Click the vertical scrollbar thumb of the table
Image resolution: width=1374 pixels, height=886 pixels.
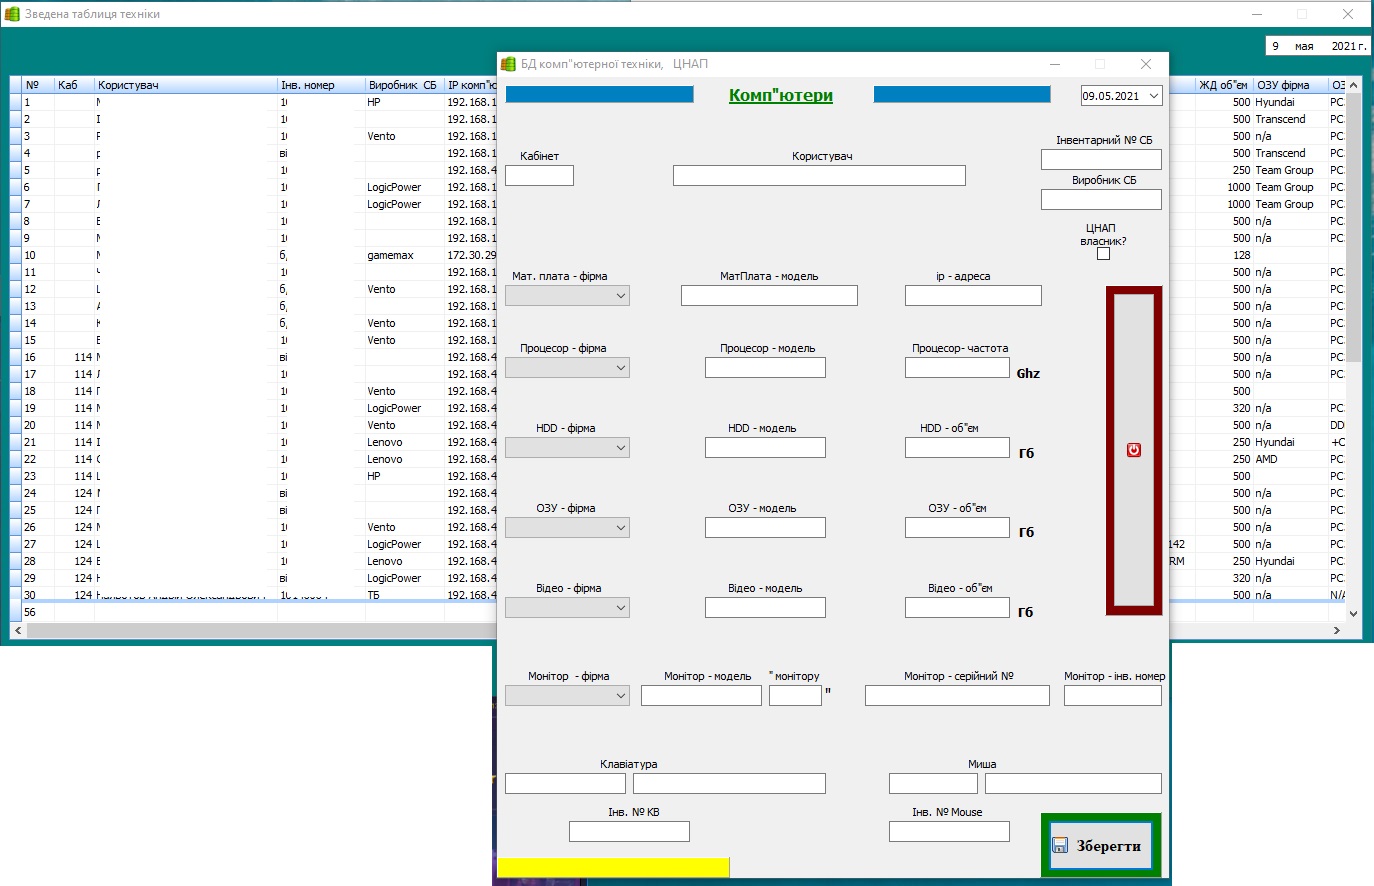pos(1354,228)
